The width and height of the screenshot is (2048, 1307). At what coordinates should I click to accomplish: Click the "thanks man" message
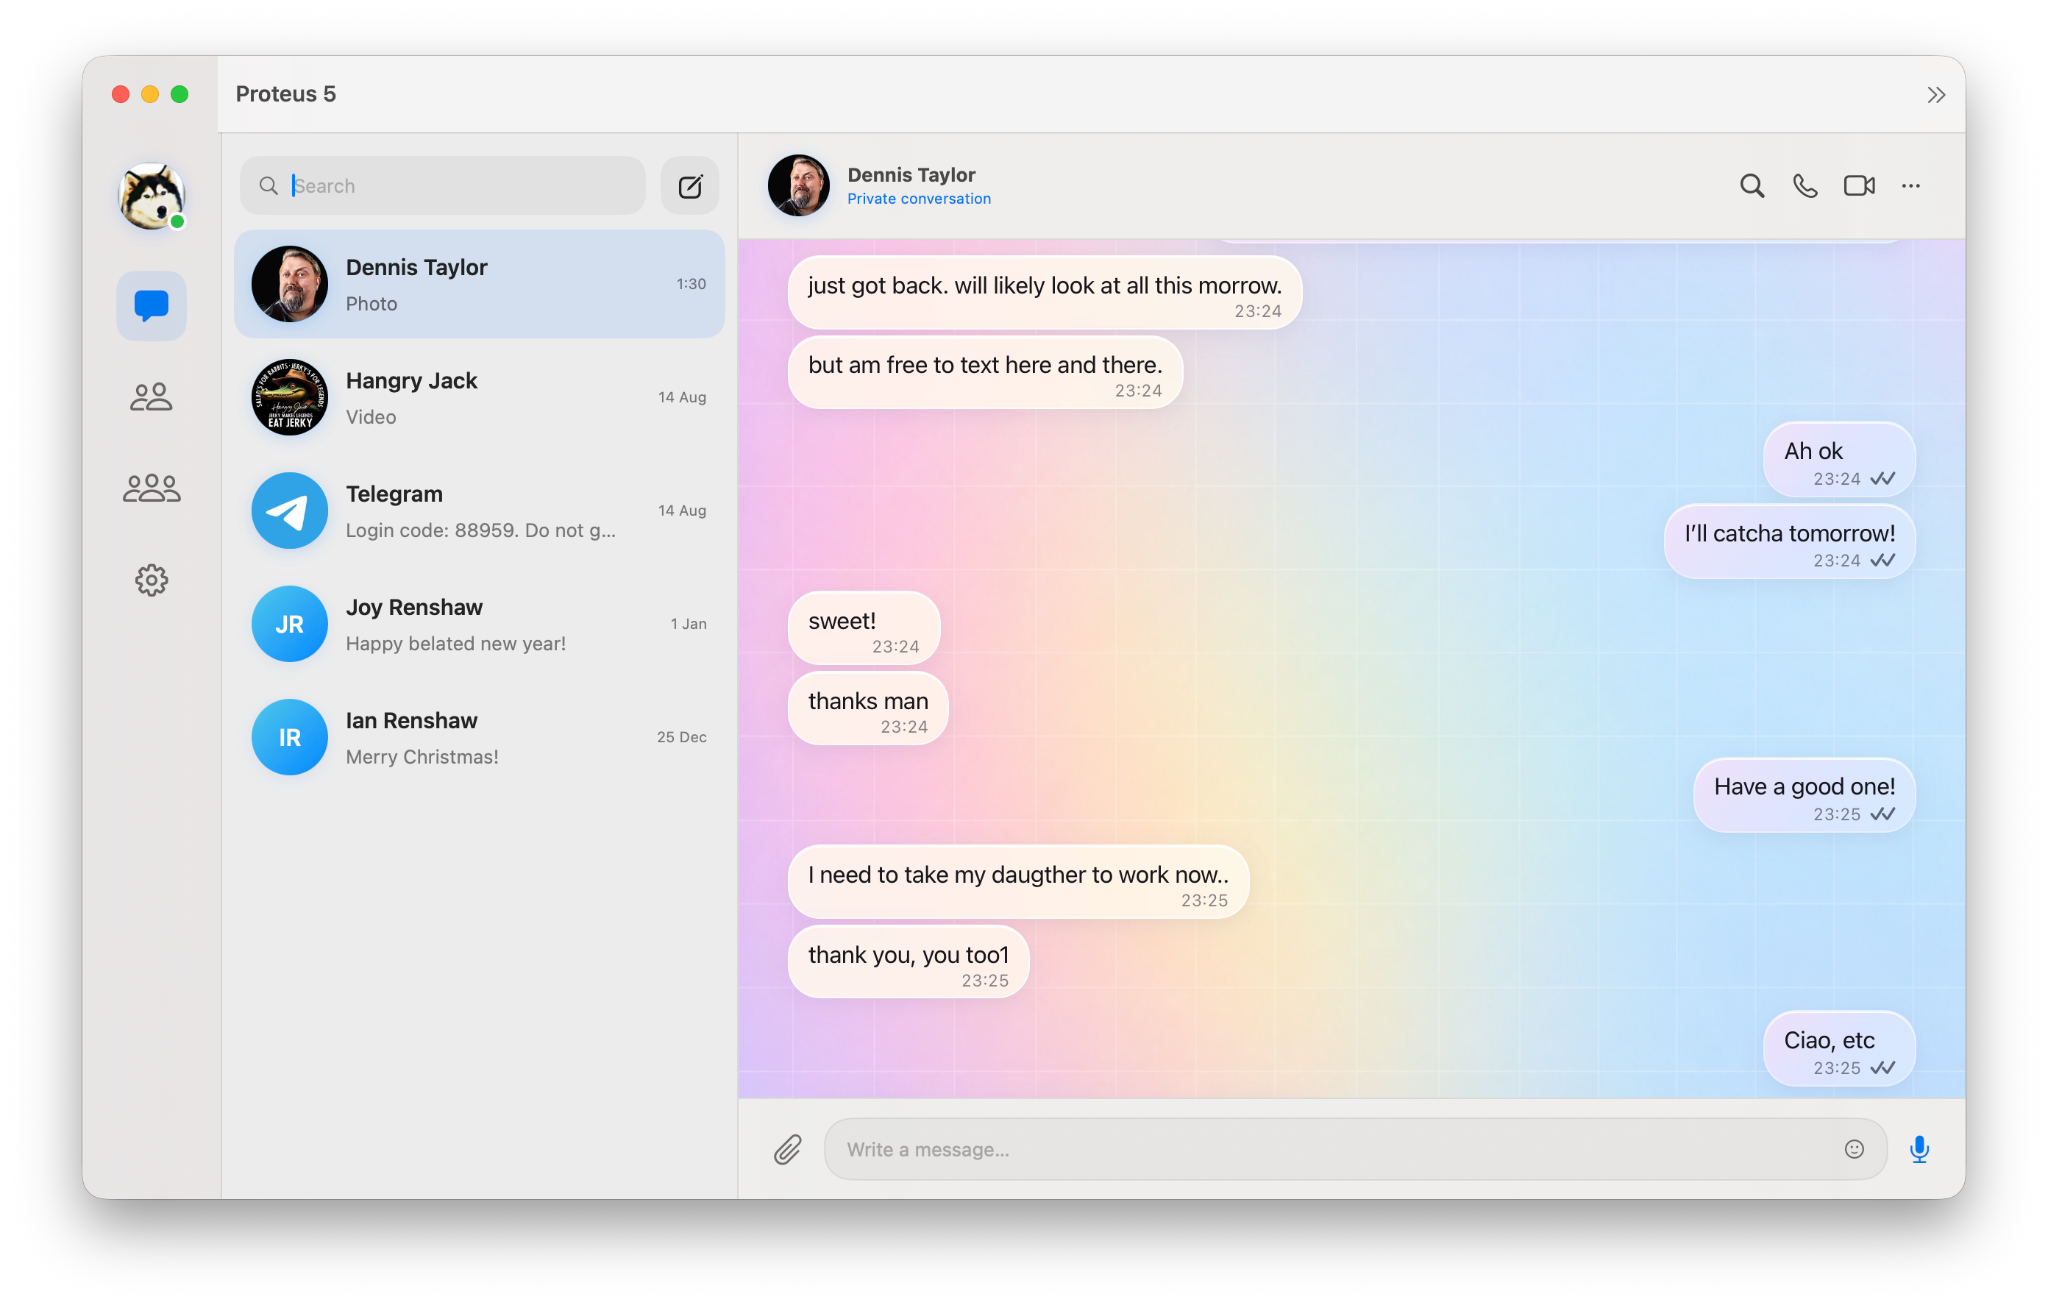click(868, 709)
